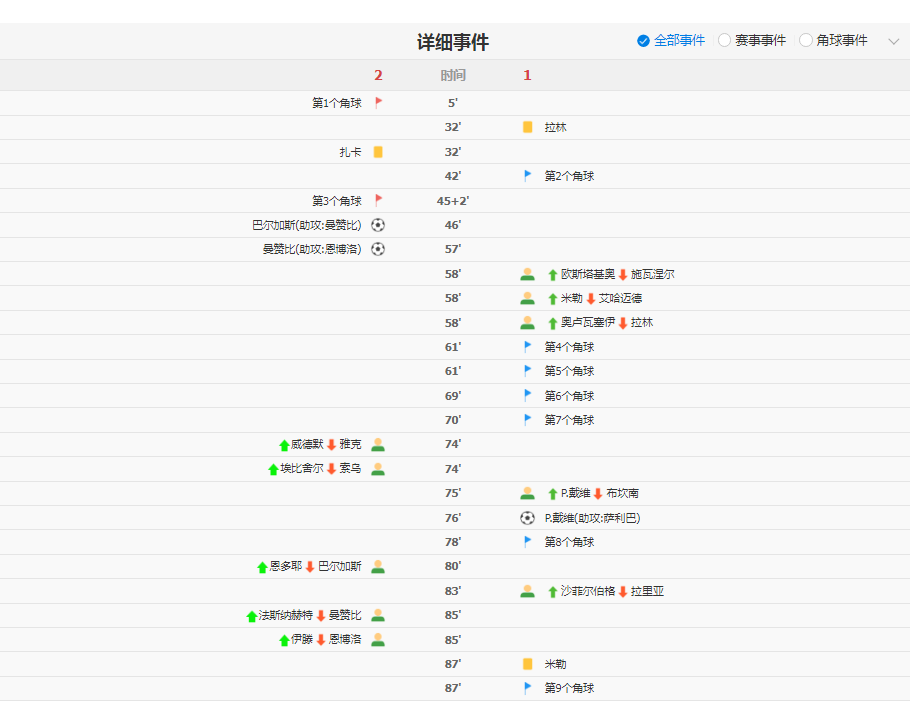Click substitution icon for 奥卢瓦塞伊 row

[528, 323]
